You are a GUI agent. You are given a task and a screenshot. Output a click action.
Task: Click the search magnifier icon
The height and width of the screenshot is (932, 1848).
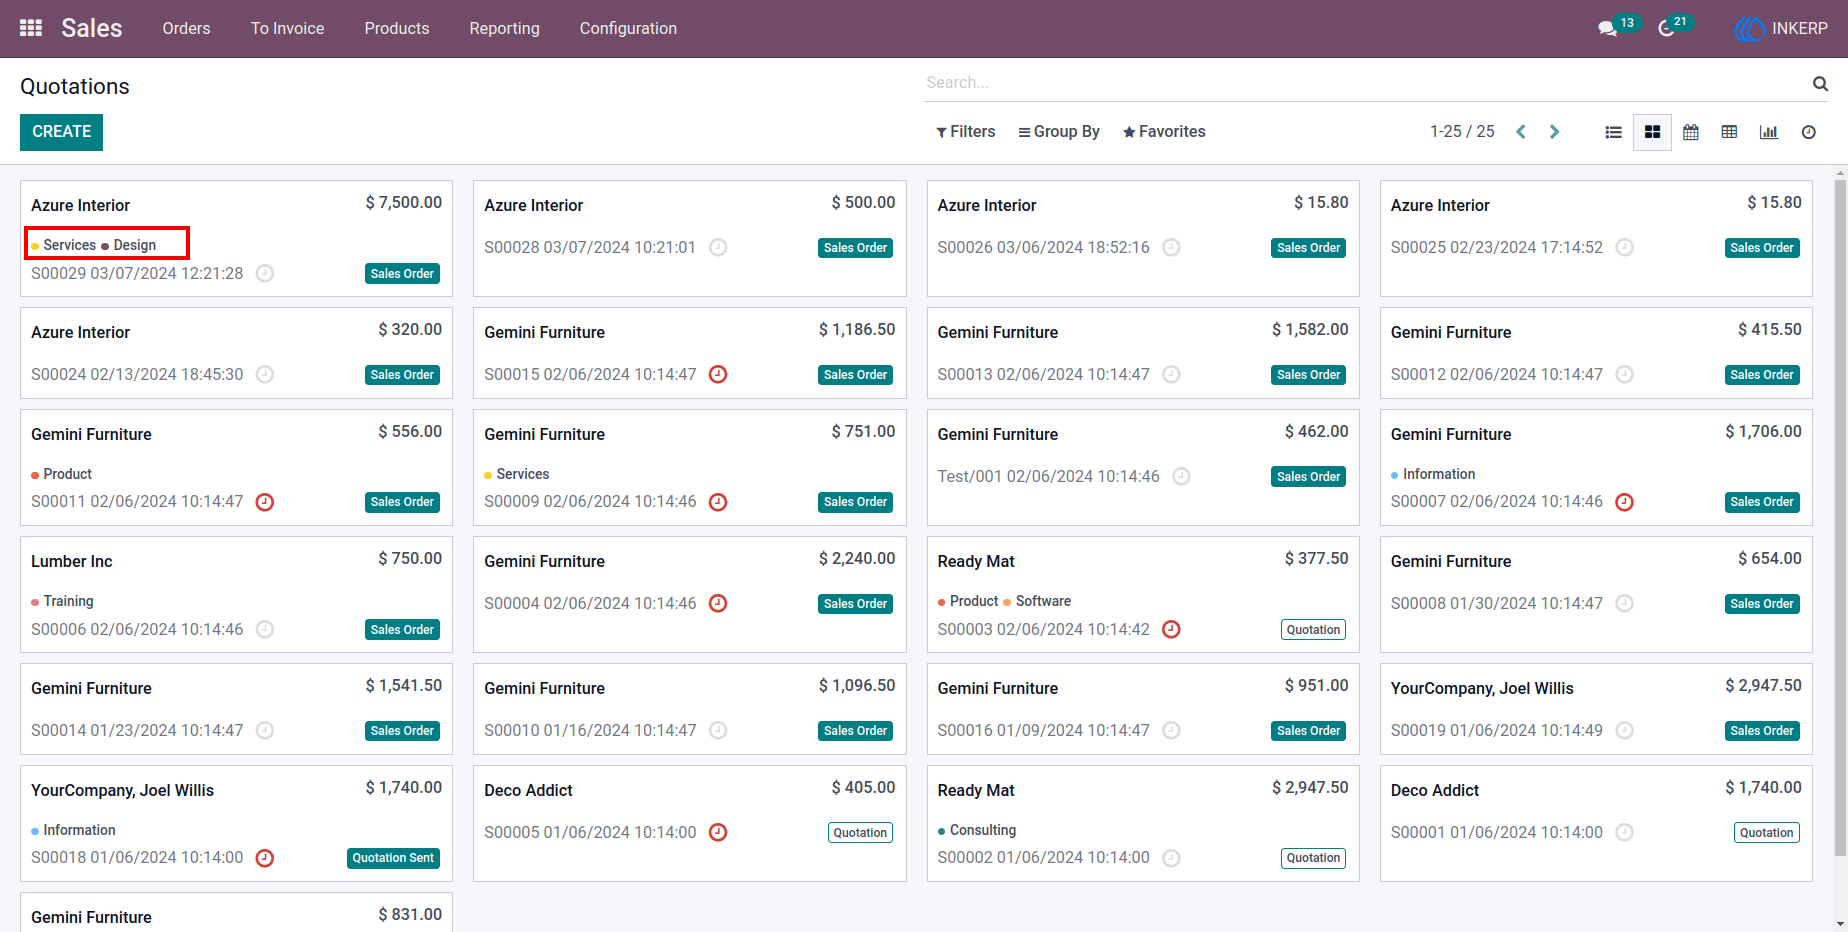(1820, 83)
